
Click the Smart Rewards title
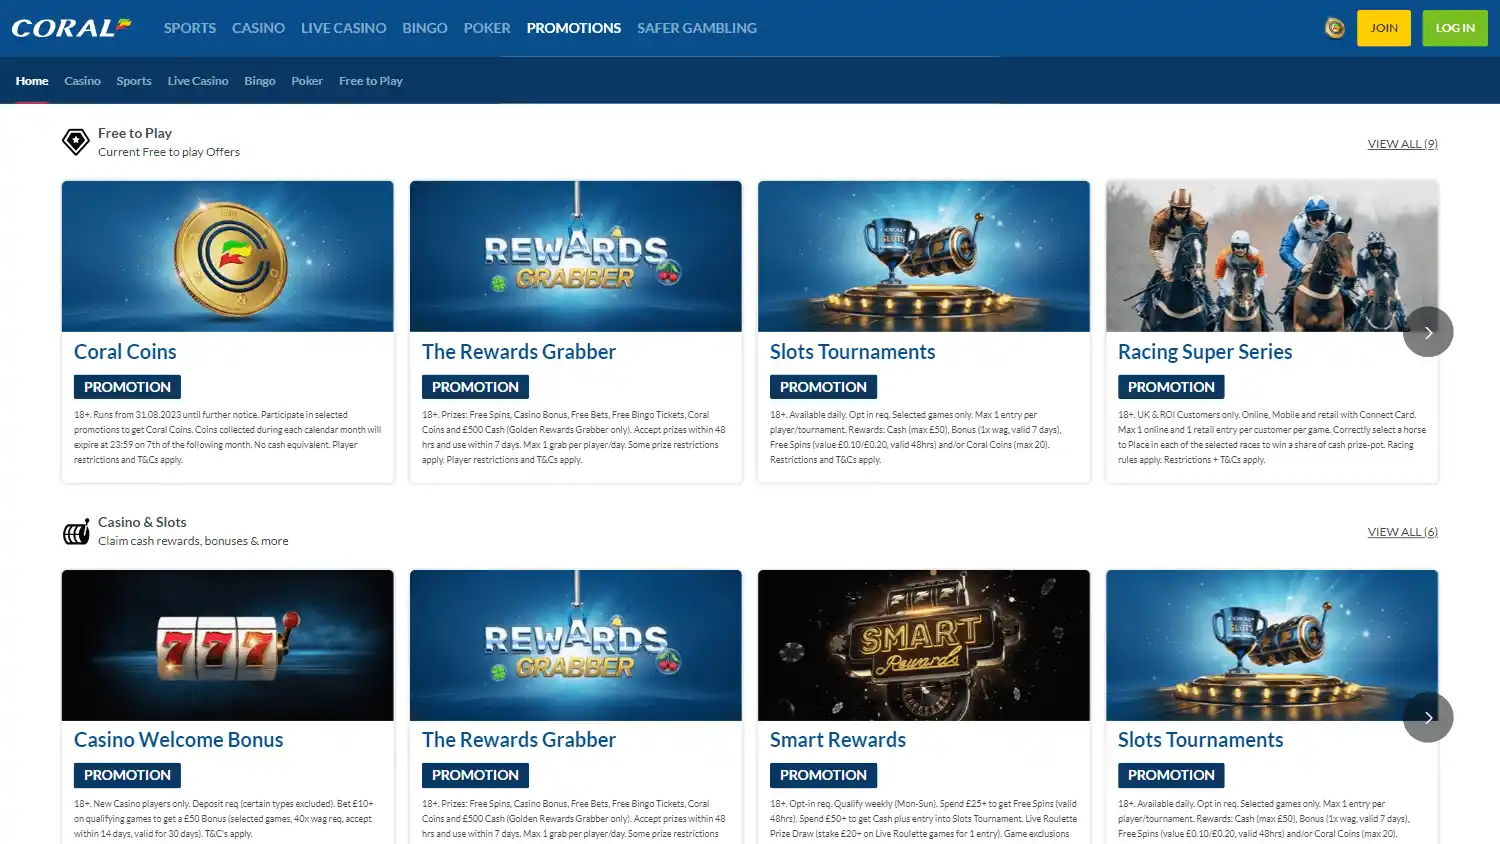(x=838, y=740)
